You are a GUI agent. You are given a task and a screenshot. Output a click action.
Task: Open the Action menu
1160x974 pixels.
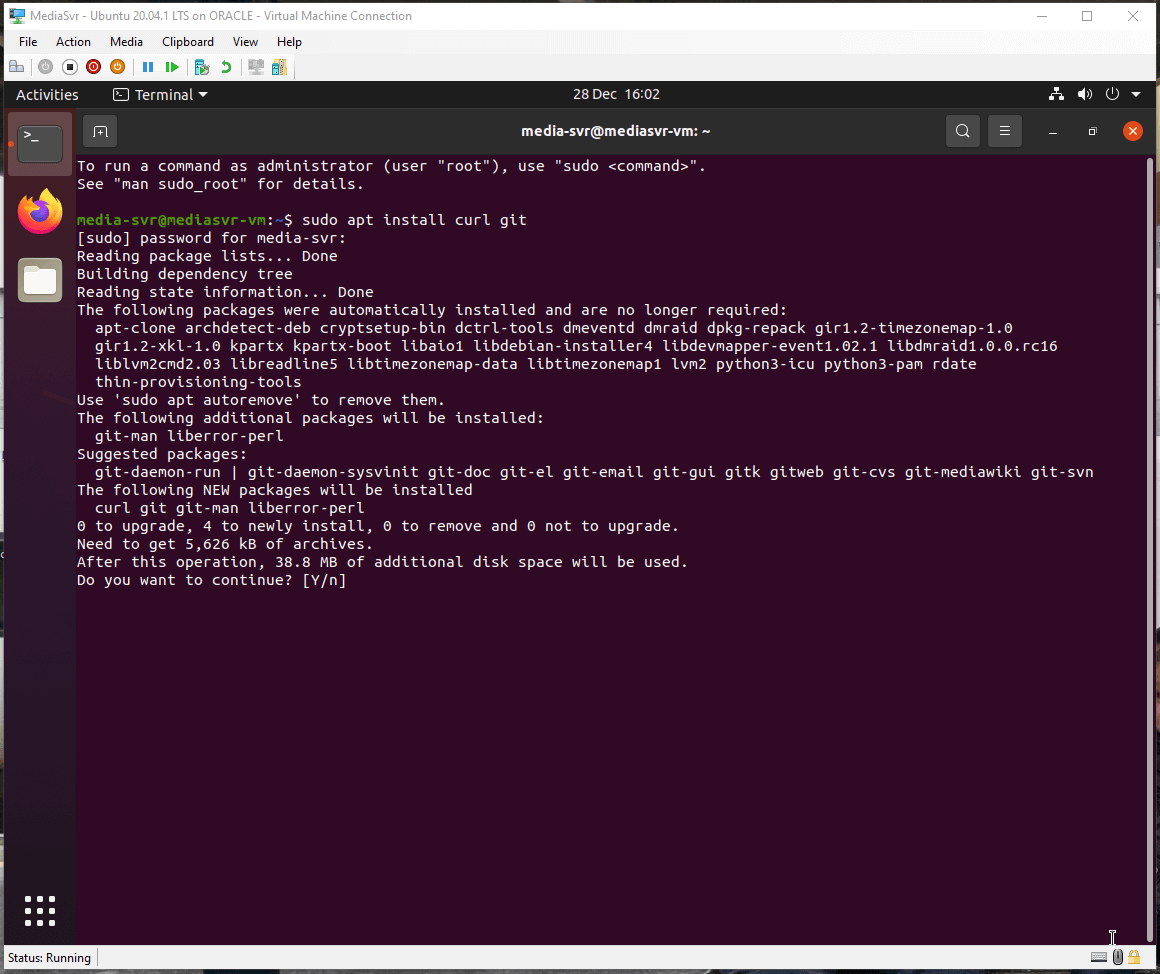coord(73,42)
